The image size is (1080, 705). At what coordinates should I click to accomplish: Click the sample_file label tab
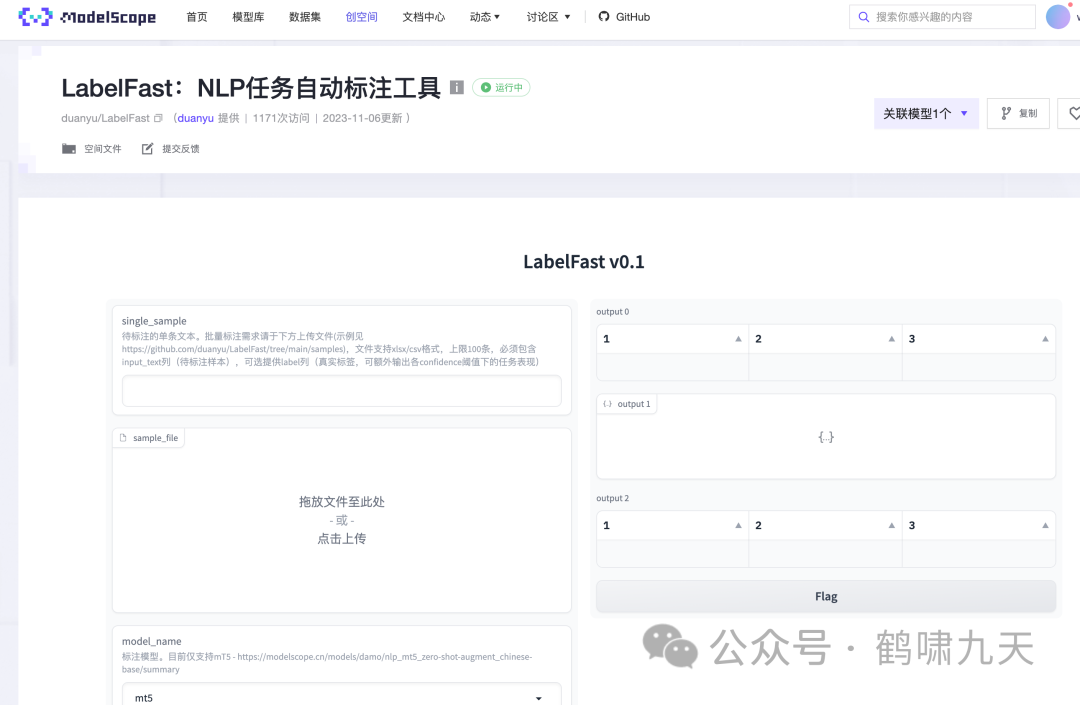pos(149,438)
